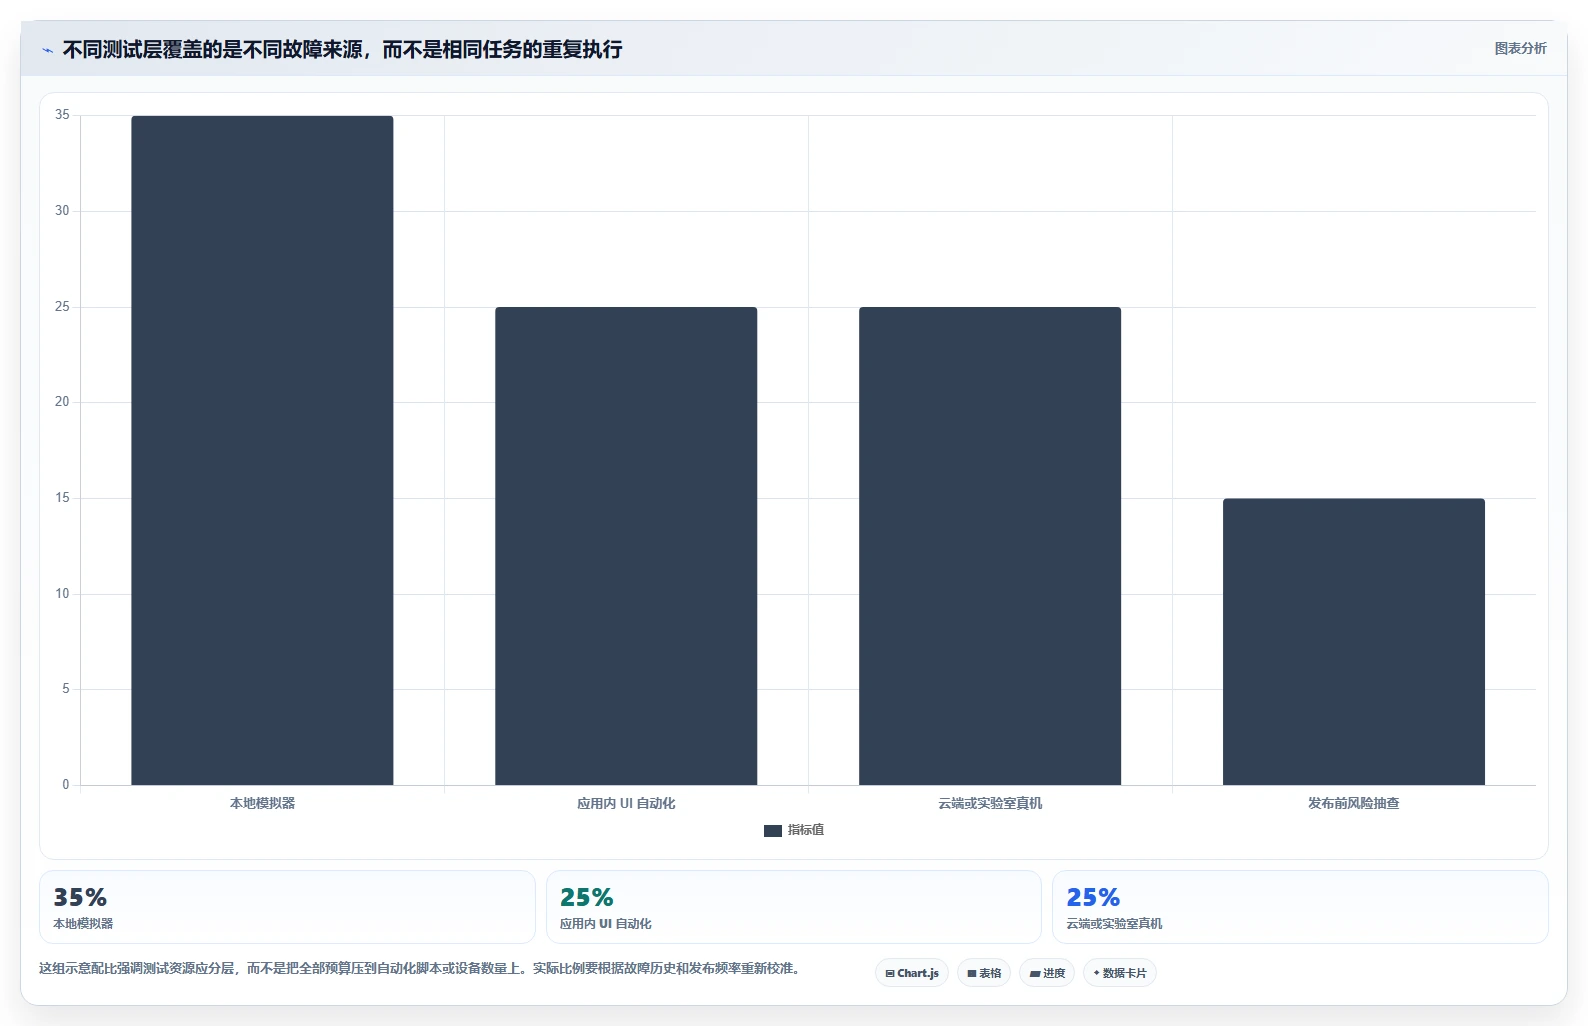Click the y-axis value 5

(66, 689)
